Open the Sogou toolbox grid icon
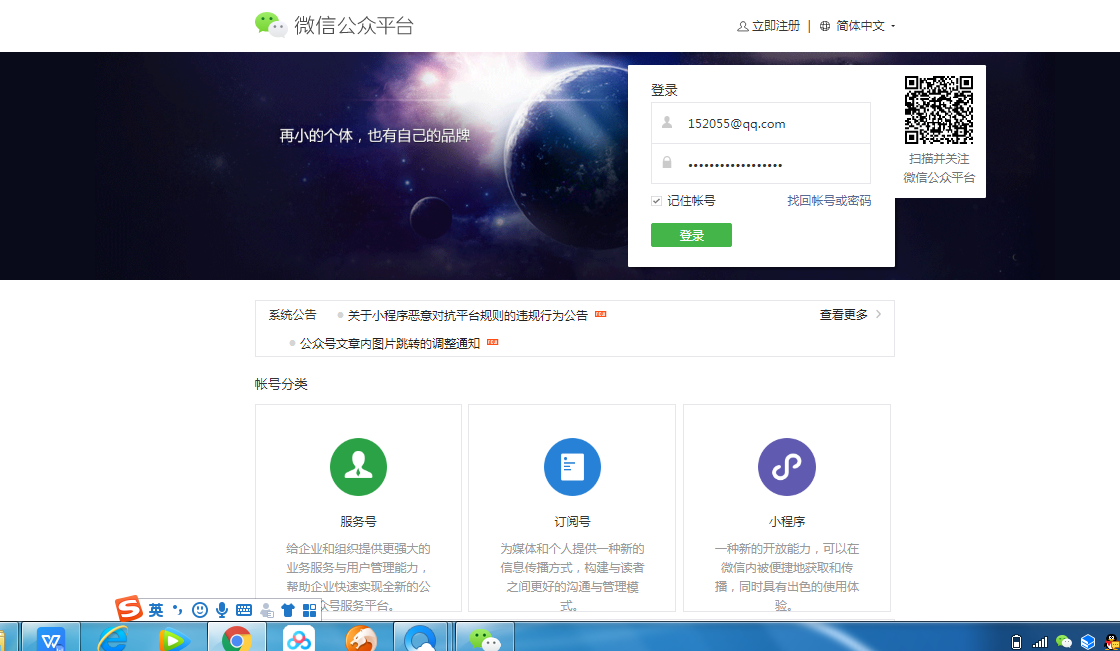This screenshot has width=1120, height=651. tap(309, 610)
